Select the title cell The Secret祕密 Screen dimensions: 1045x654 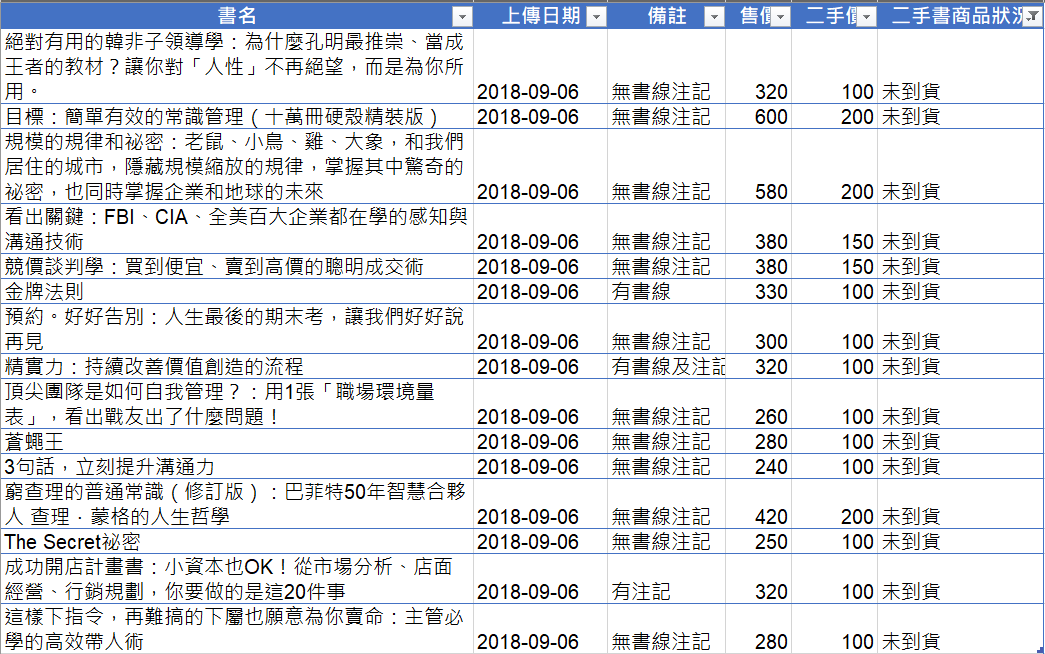point(237,541)
